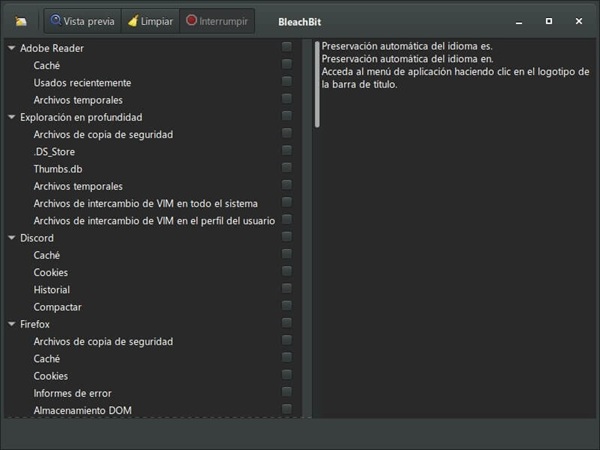
Task: Select Archivos de intercambio de VIM en el perfil del usuario
Action: [x=154, y=221]
